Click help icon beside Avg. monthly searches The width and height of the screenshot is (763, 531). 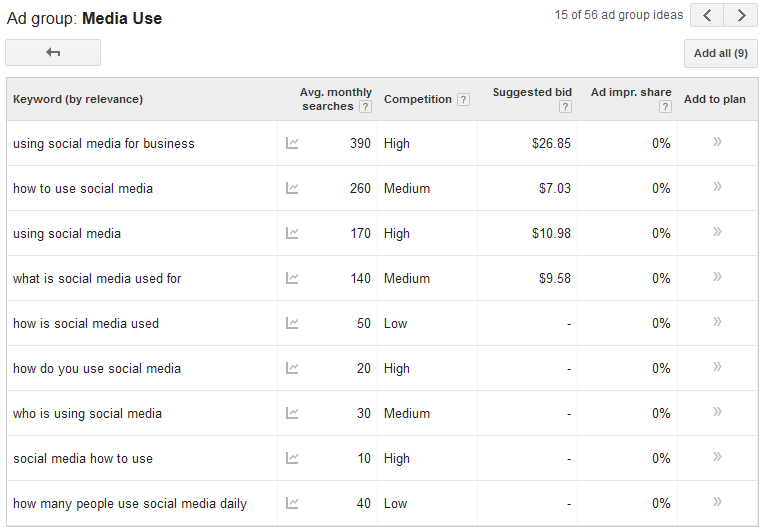coord(365,107)
